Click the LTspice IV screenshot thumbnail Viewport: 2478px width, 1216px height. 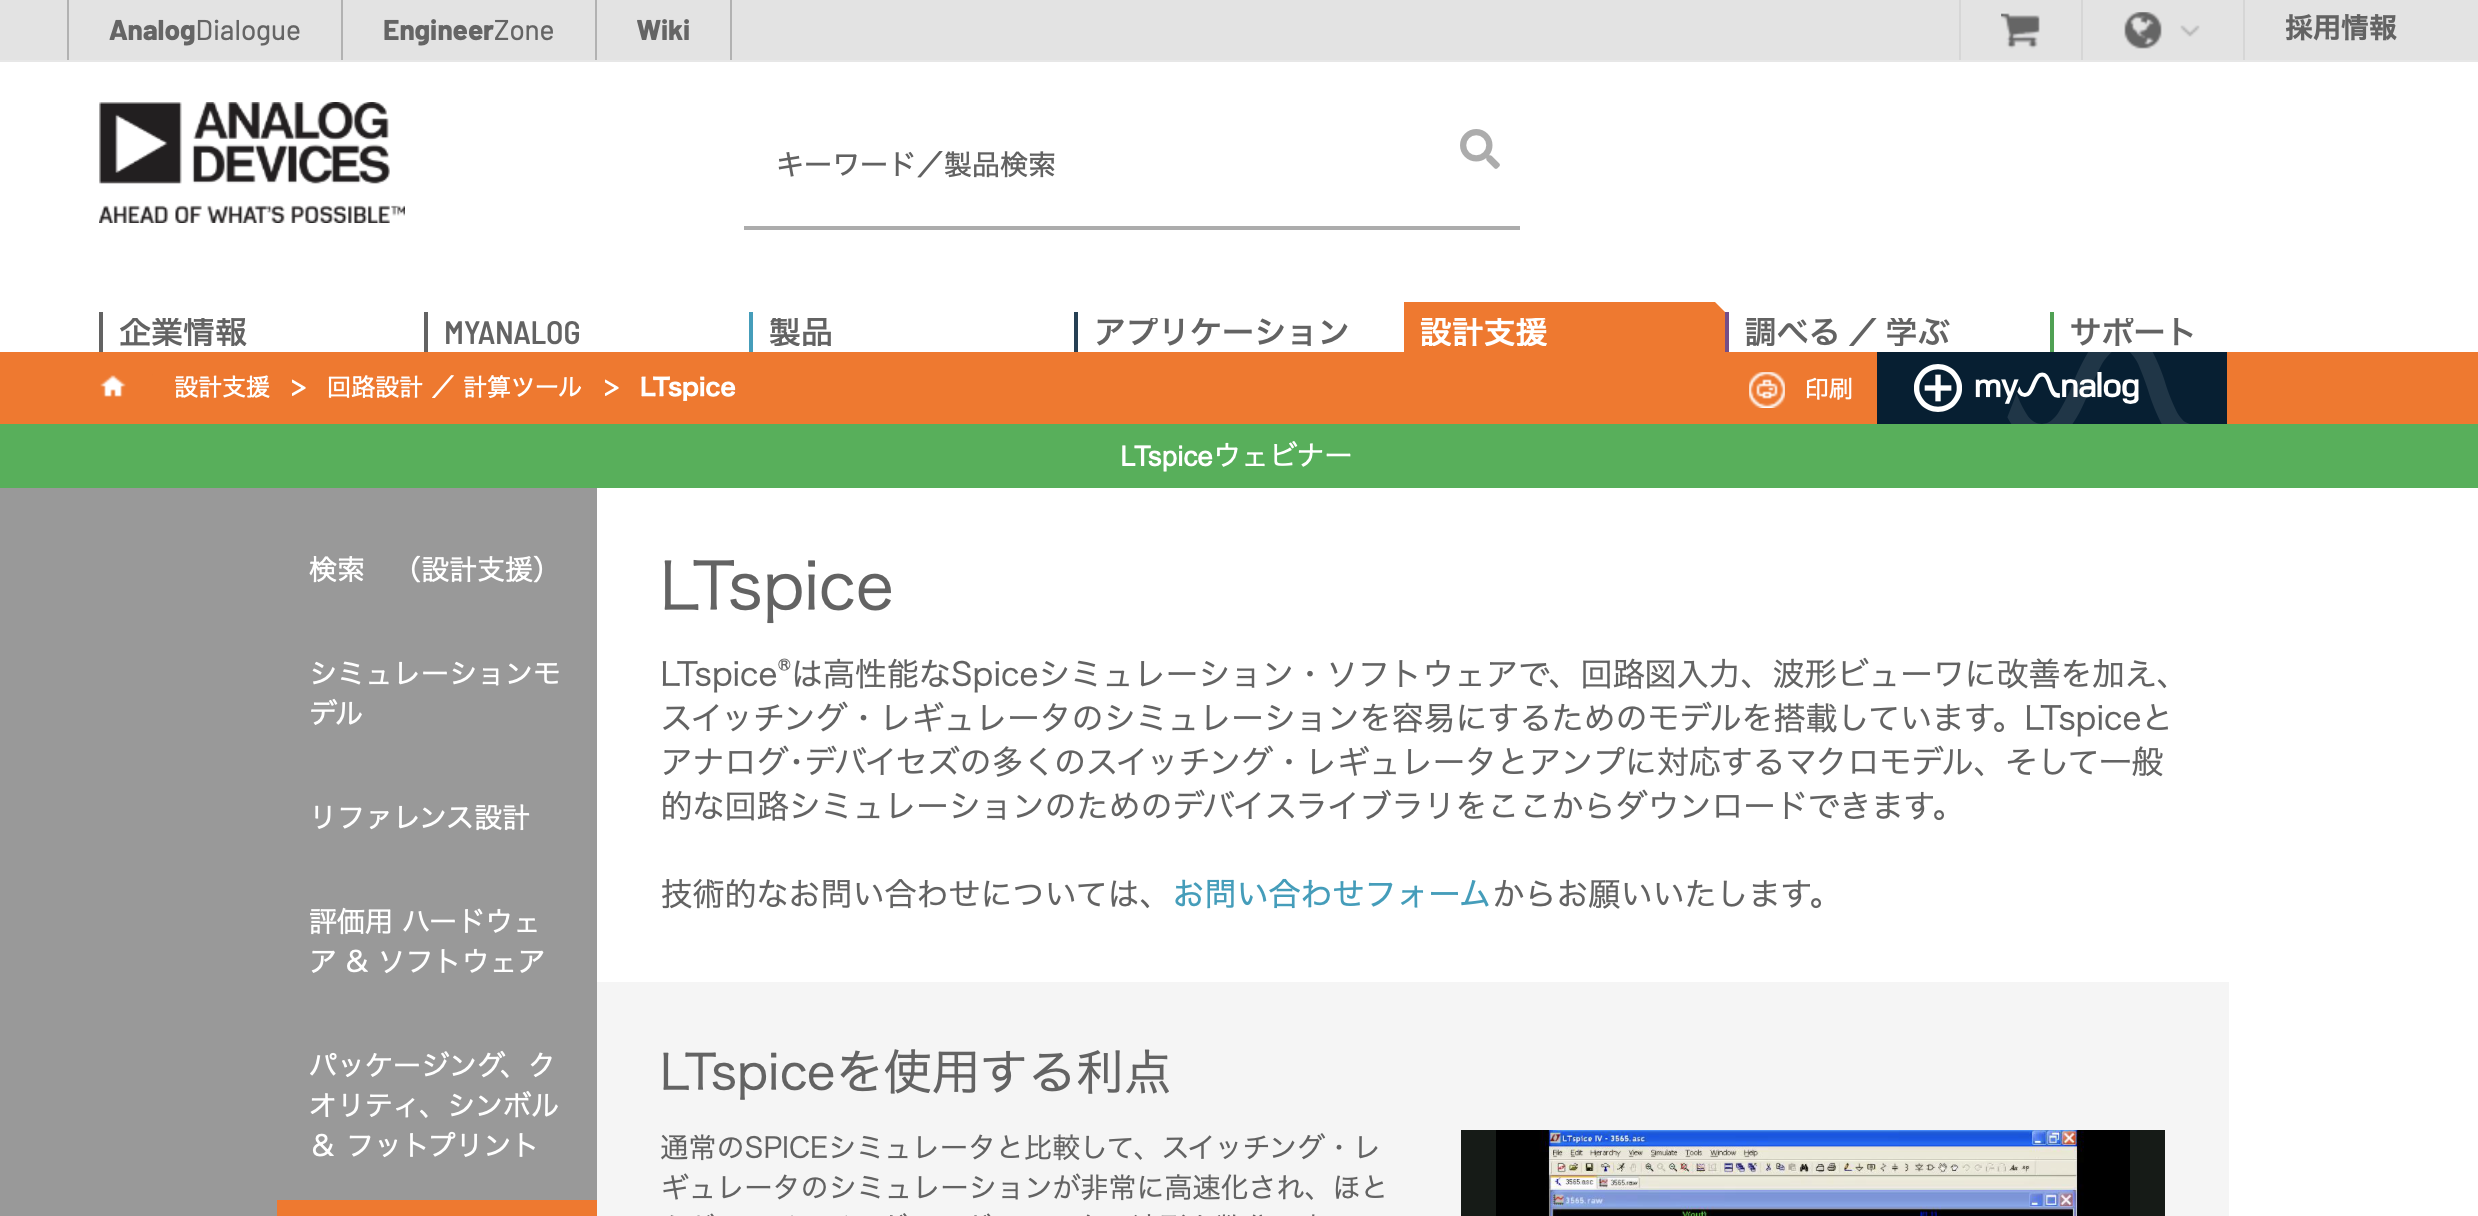click(1812, 1173)
